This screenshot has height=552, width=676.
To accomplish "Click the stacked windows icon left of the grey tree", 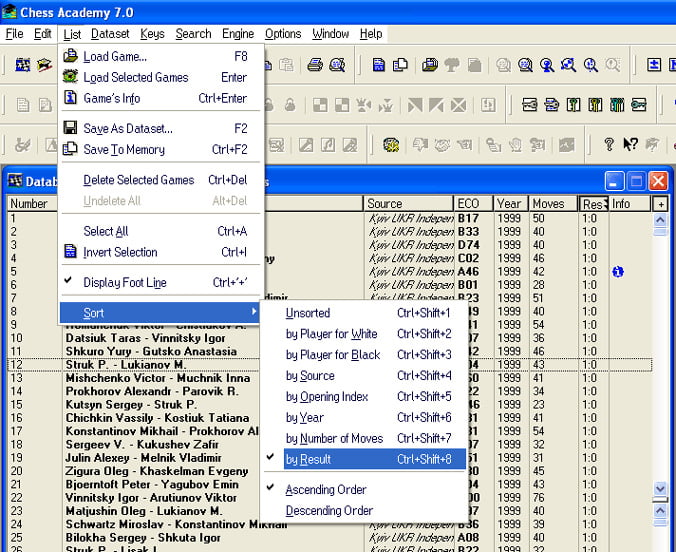I will coord(429,65).
